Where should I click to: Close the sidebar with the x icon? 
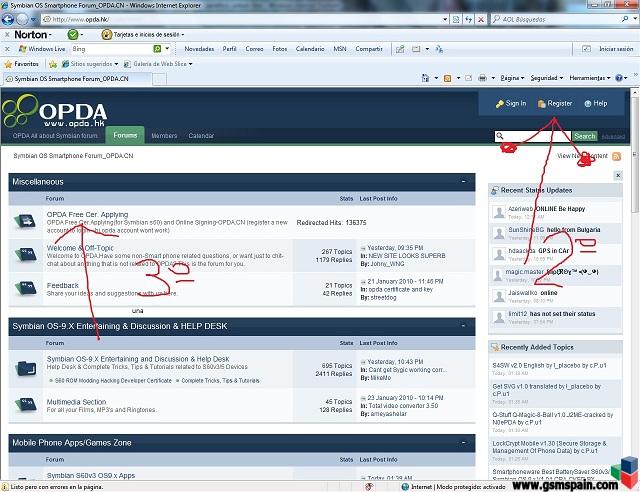(618, 175)
